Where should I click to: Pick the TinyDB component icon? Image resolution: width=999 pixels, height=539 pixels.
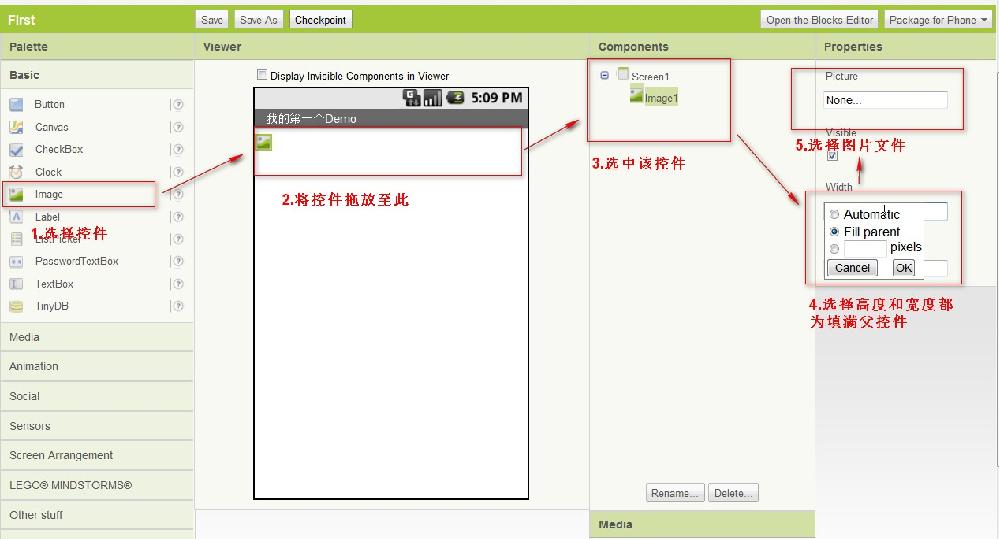(x=17, y=306)
